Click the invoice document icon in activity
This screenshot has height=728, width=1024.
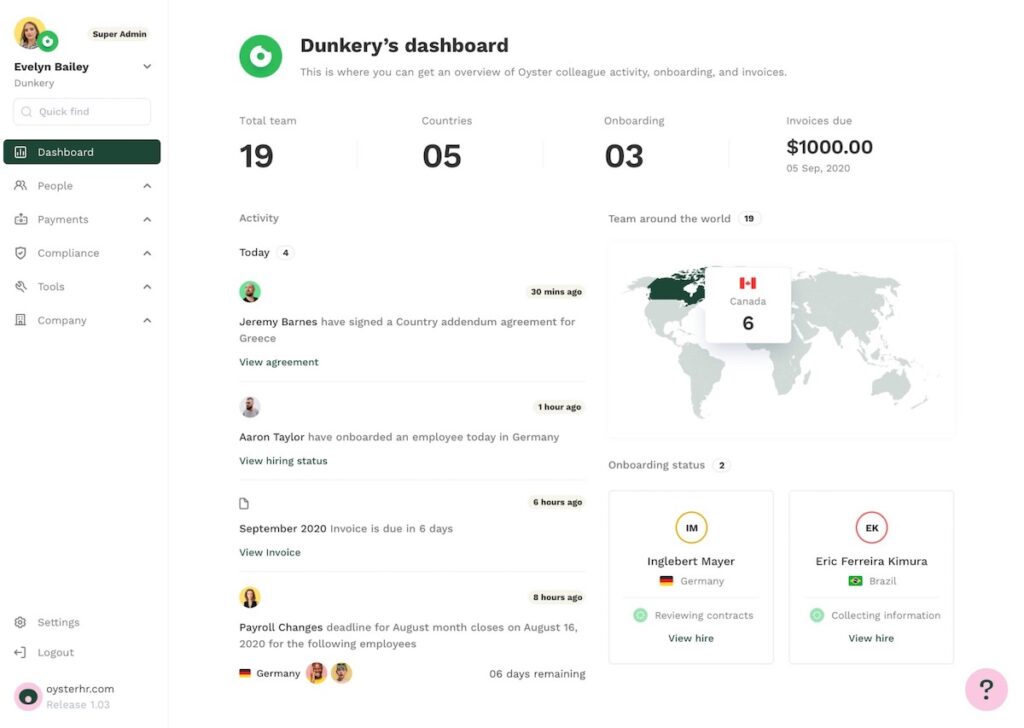[x=244, y=503]
